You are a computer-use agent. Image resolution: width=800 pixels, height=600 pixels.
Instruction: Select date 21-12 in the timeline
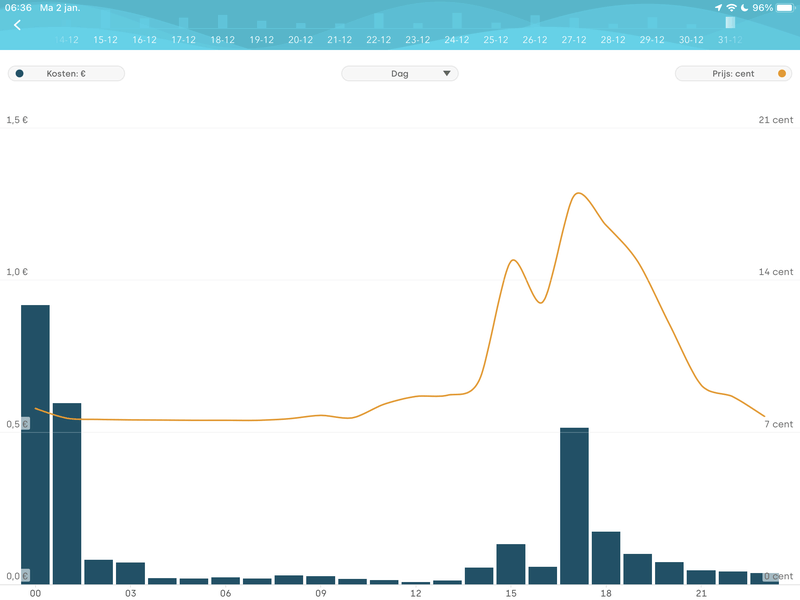[339, 40]
